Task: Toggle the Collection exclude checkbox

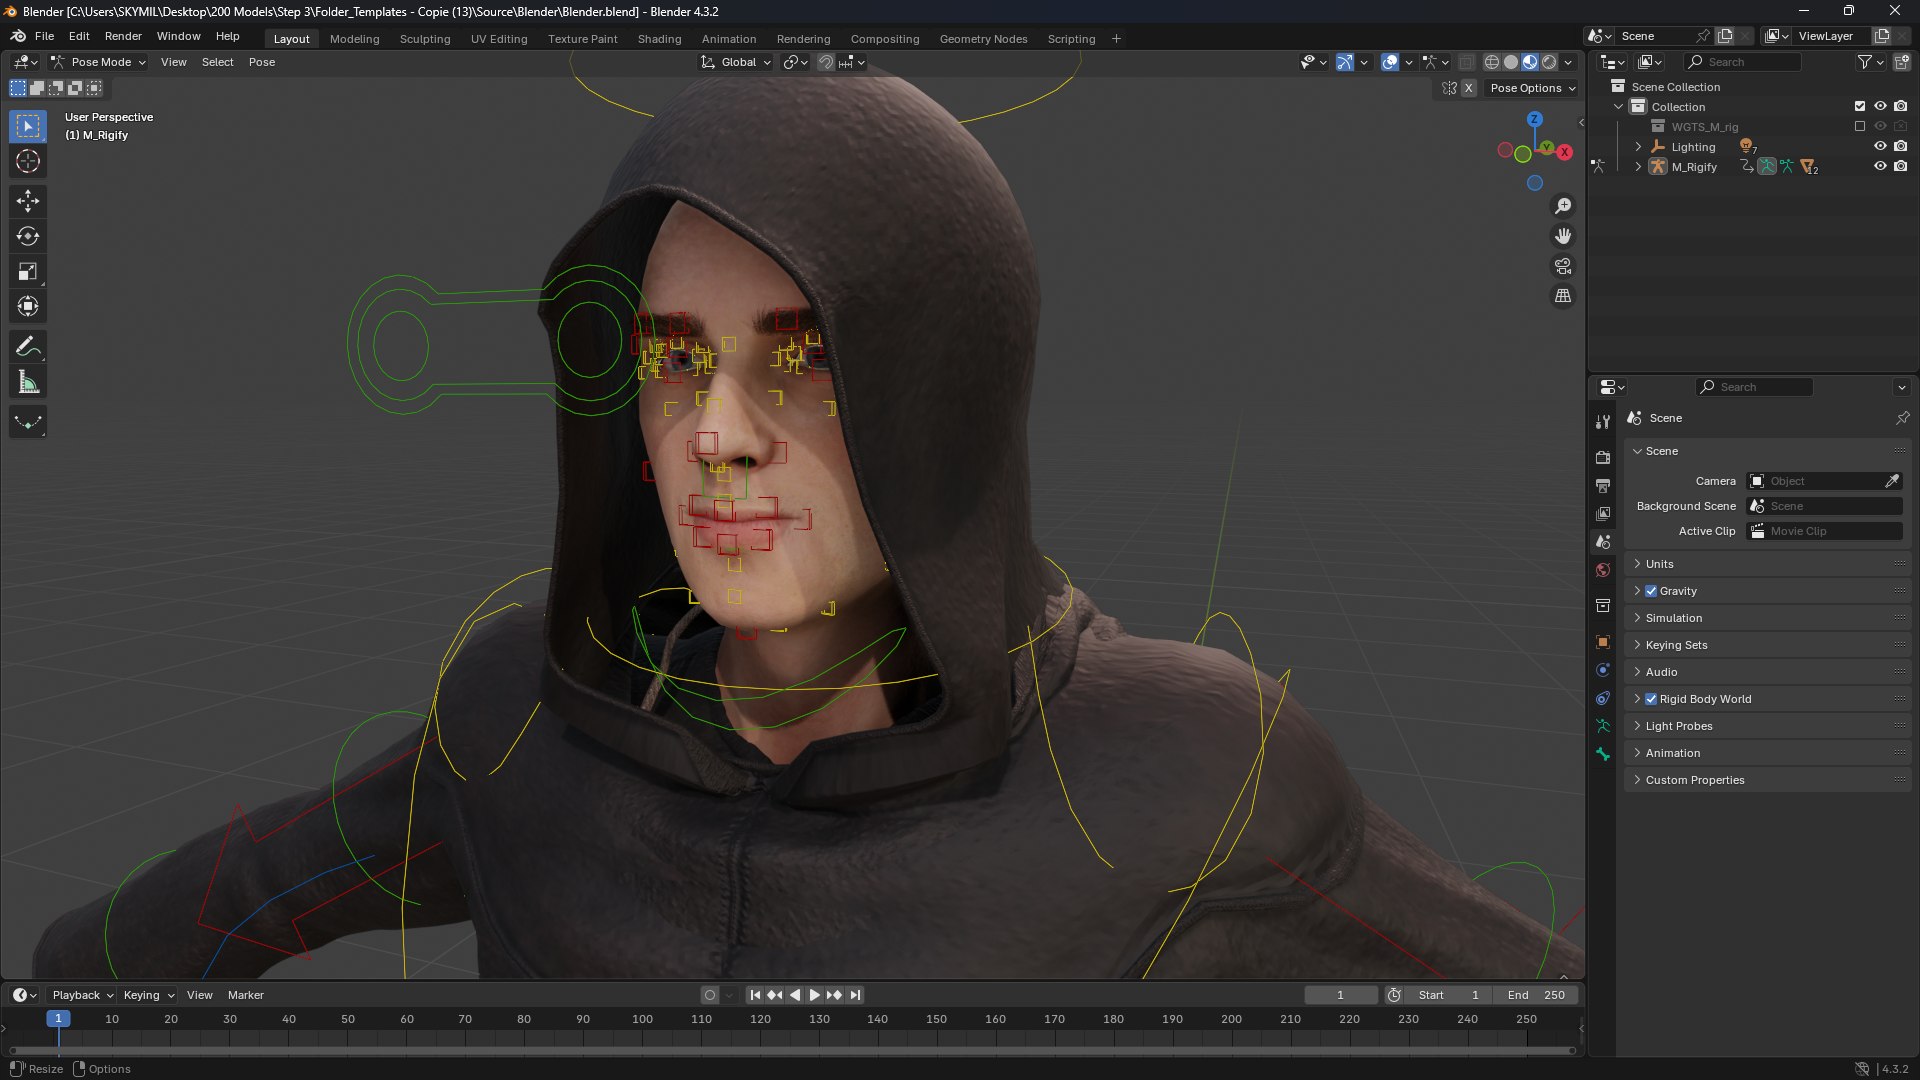Action: (x=1860, y=106)
